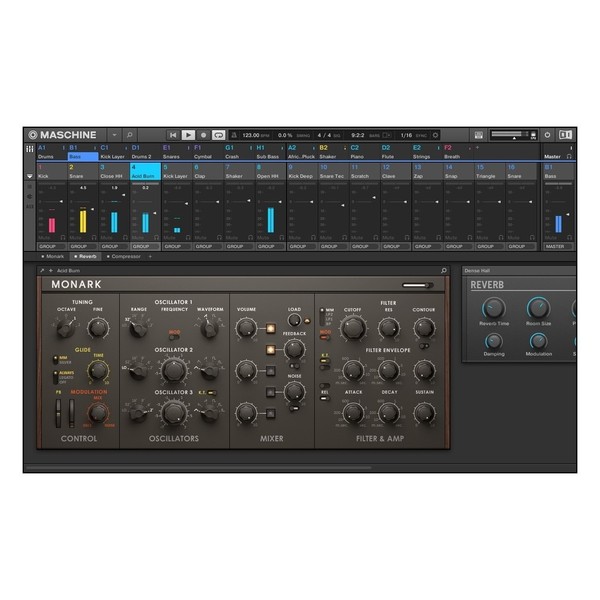Open the Monark plugin tab
The image size is (600, 600).
coord(53,256)
